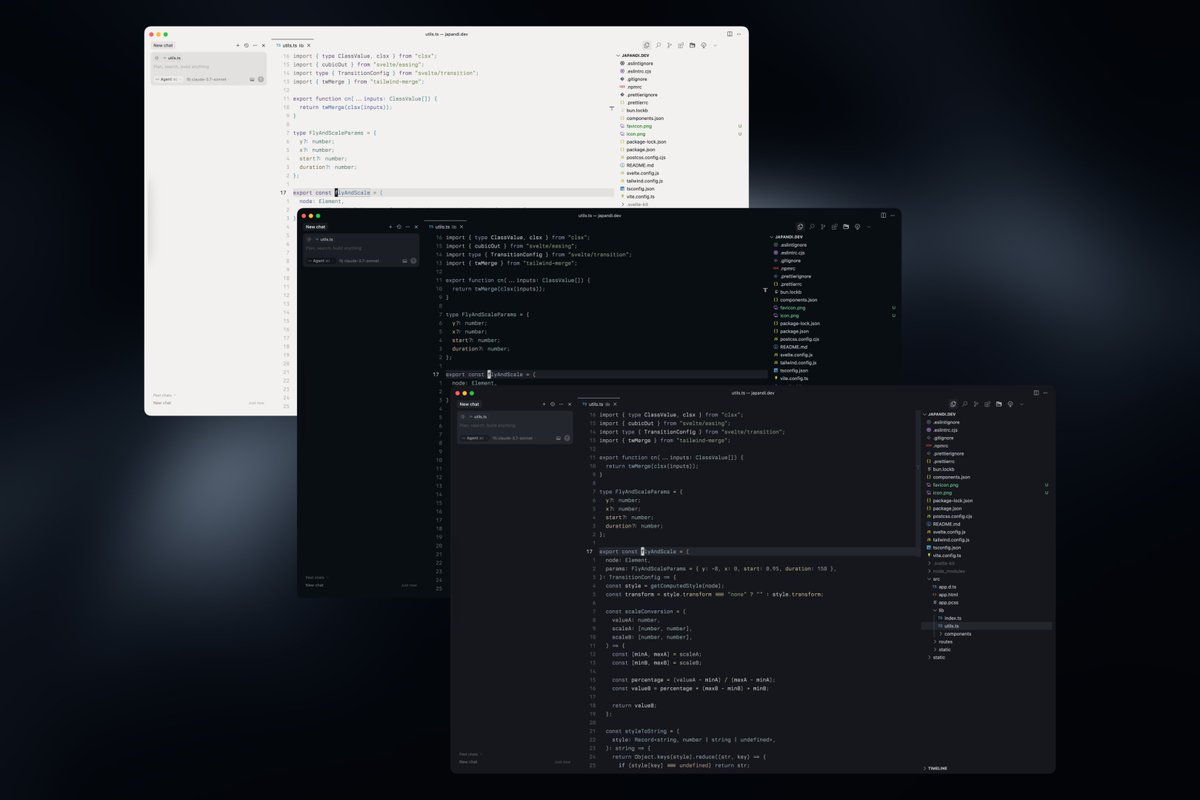Screen dimensions: 1200x800
Task: Select New chat tab in front window
Action: 469,404
